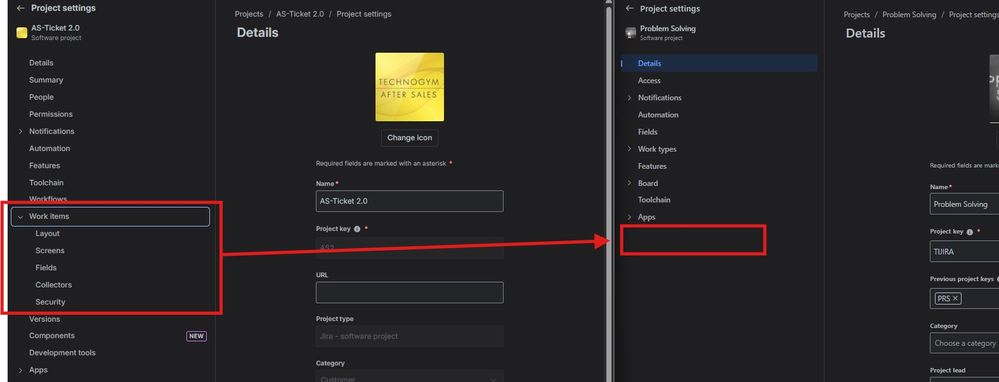
Task: Expand Work types in Problem Solving sidebar
Action: click(629, 149)
